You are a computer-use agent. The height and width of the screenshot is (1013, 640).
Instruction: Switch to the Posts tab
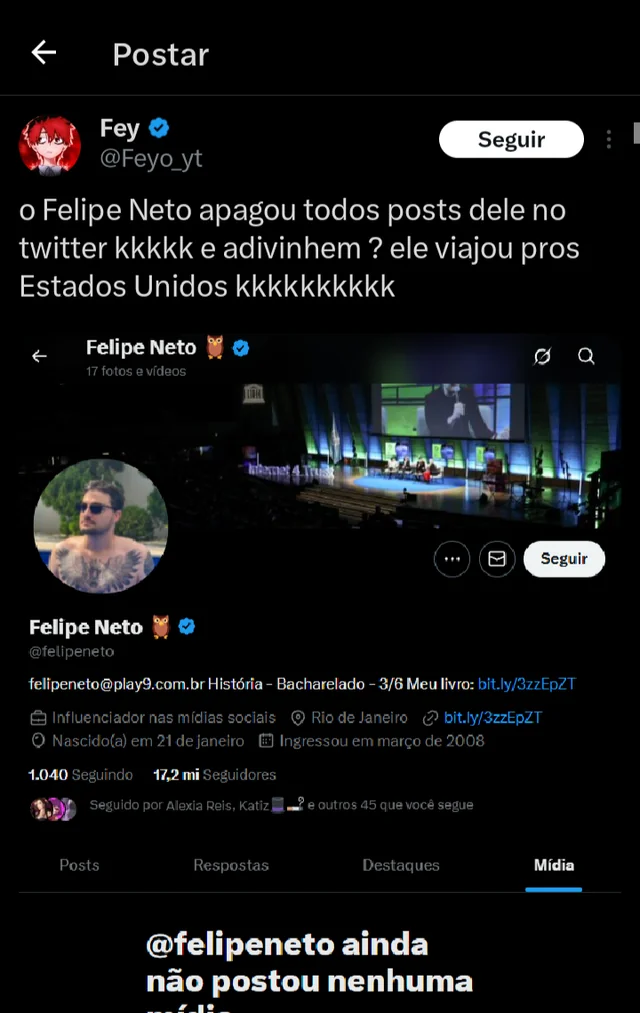pos(79,865)
